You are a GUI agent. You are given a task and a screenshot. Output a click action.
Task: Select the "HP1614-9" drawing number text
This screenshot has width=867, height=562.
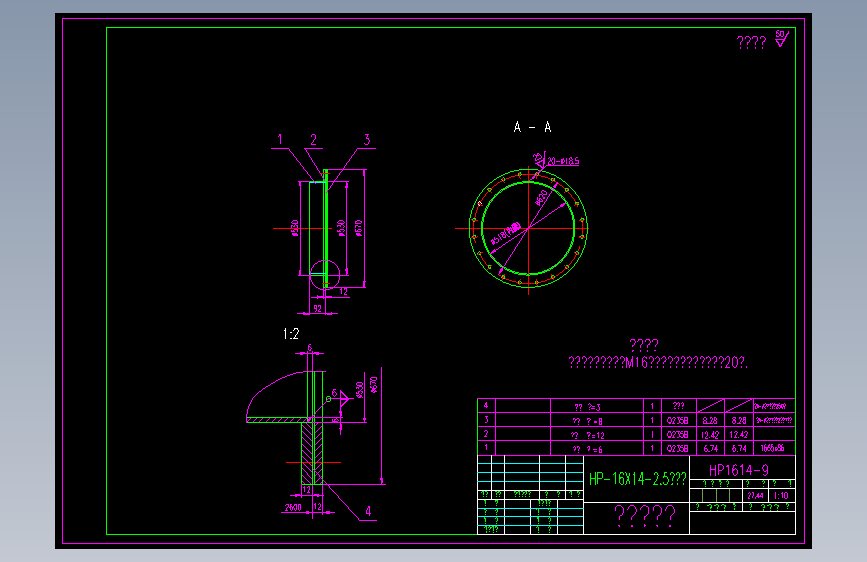[x=739, y=470]
